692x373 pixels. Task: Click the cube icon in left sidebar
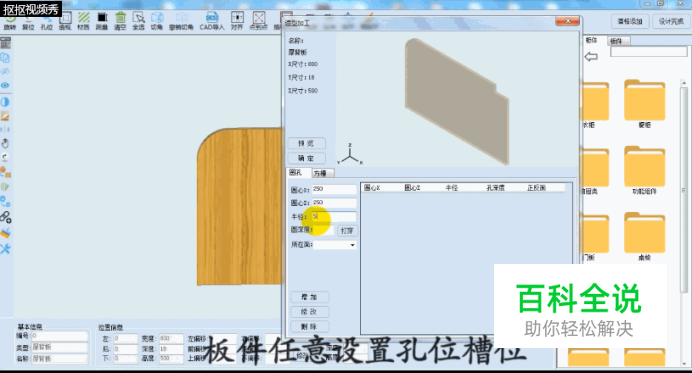click(5, 58)
